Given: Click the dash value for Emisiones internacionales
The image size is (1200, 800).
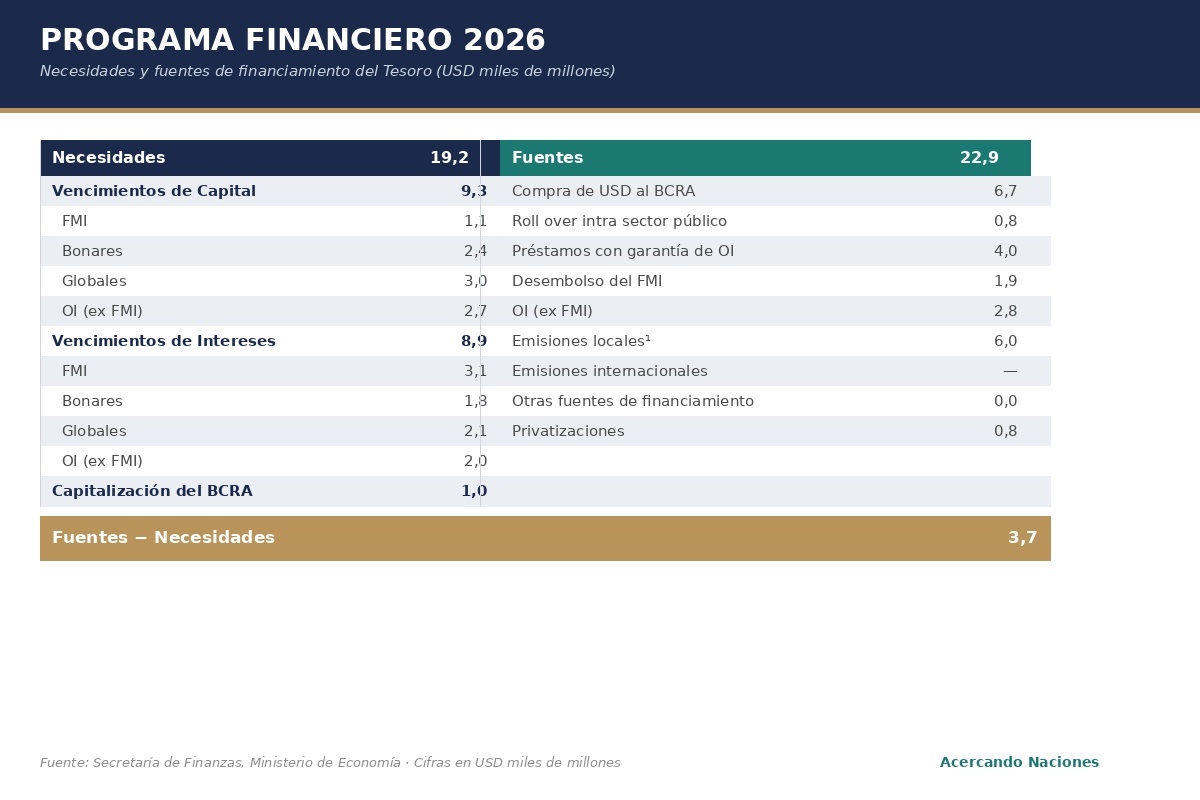Looking at the screenshot, I should [x=1010, y=371].
